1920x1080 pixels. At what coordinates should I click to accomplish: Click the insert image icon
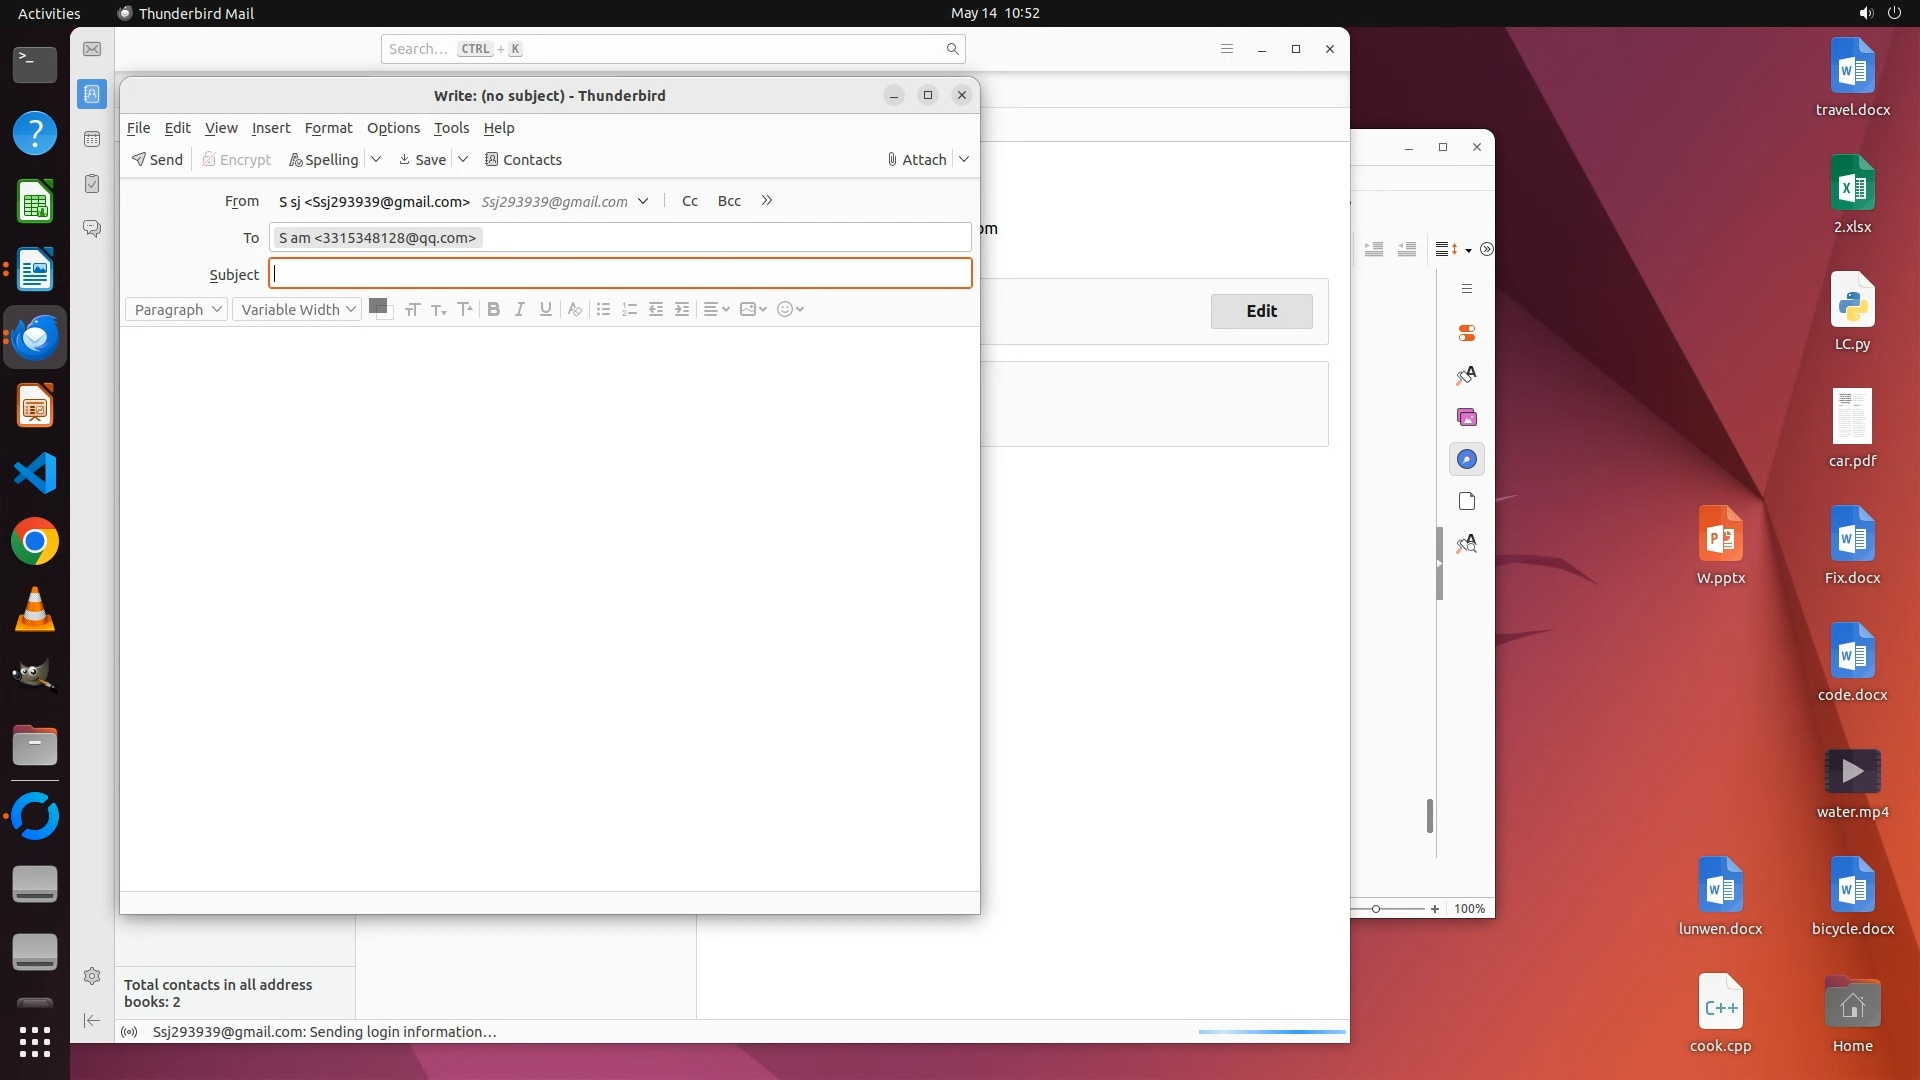pyautogui.click(x=752, y=309)
